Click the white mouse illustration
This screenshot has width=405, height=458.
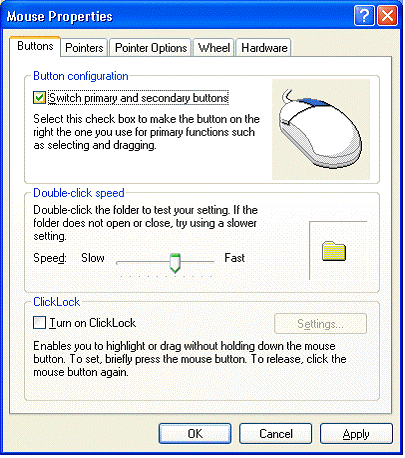[x=320, y=129]
